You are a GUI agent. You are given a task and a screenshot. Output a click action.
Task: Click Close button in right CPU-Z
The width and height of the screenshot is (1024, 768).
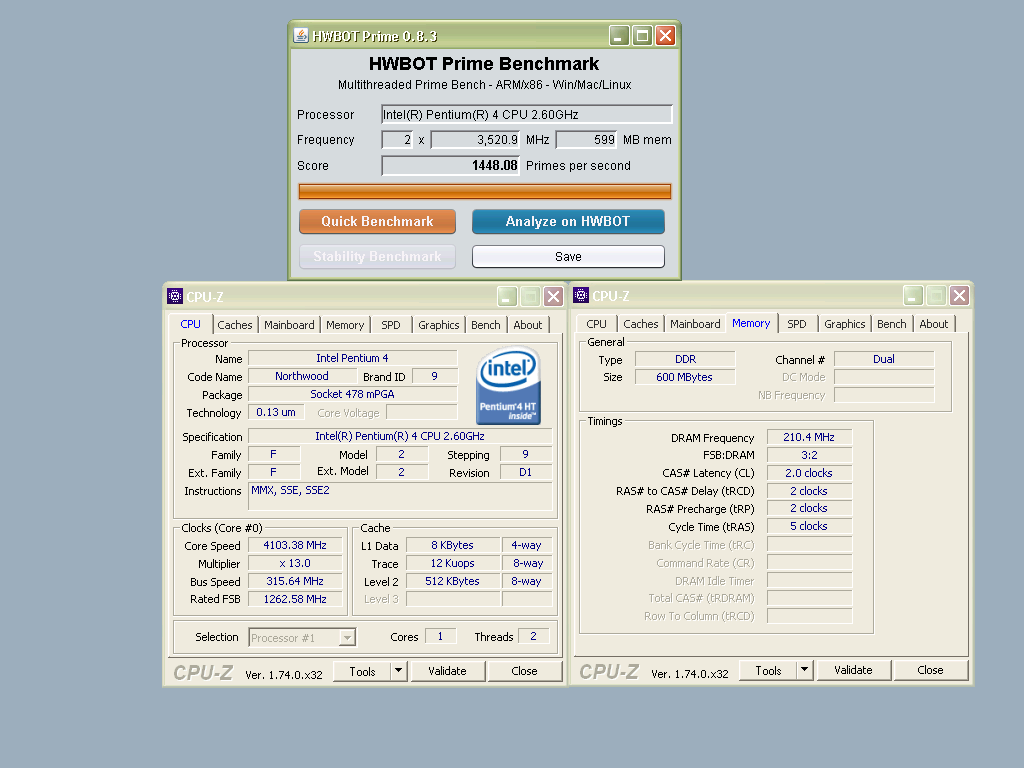pyautogui.click(x=930, y=670)
